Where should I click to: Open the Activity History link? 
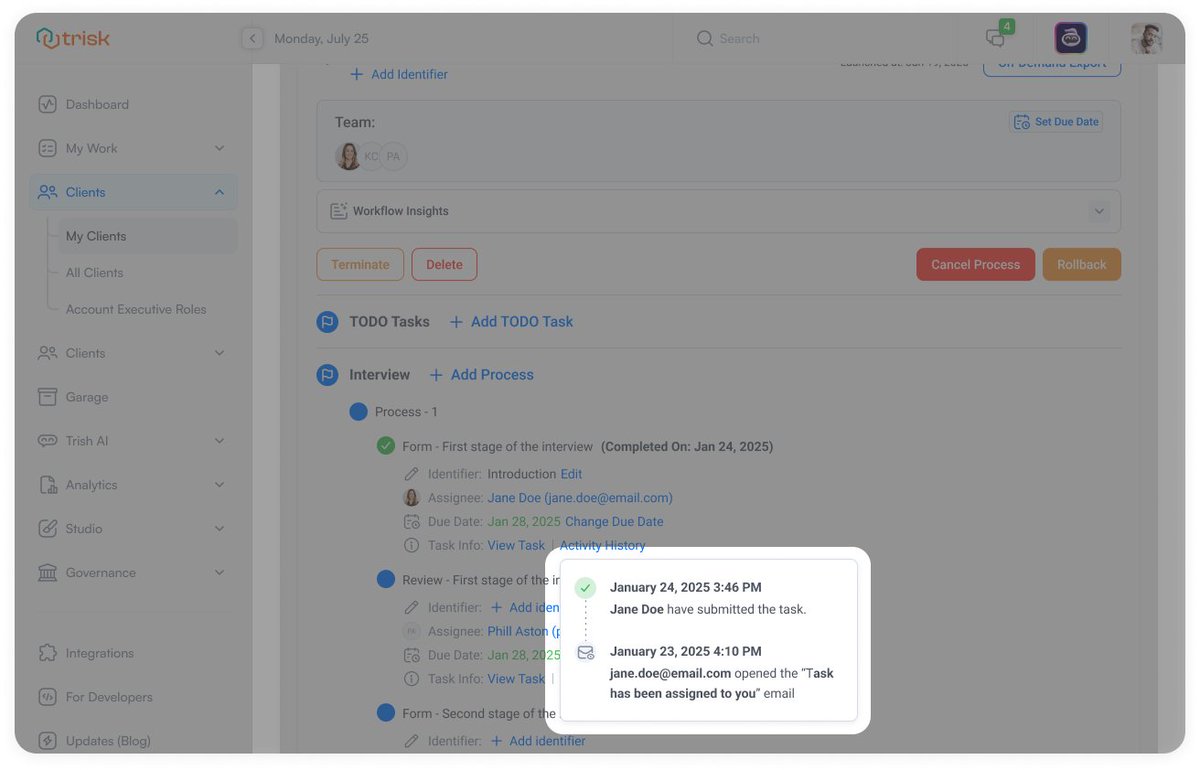[602, 545]
